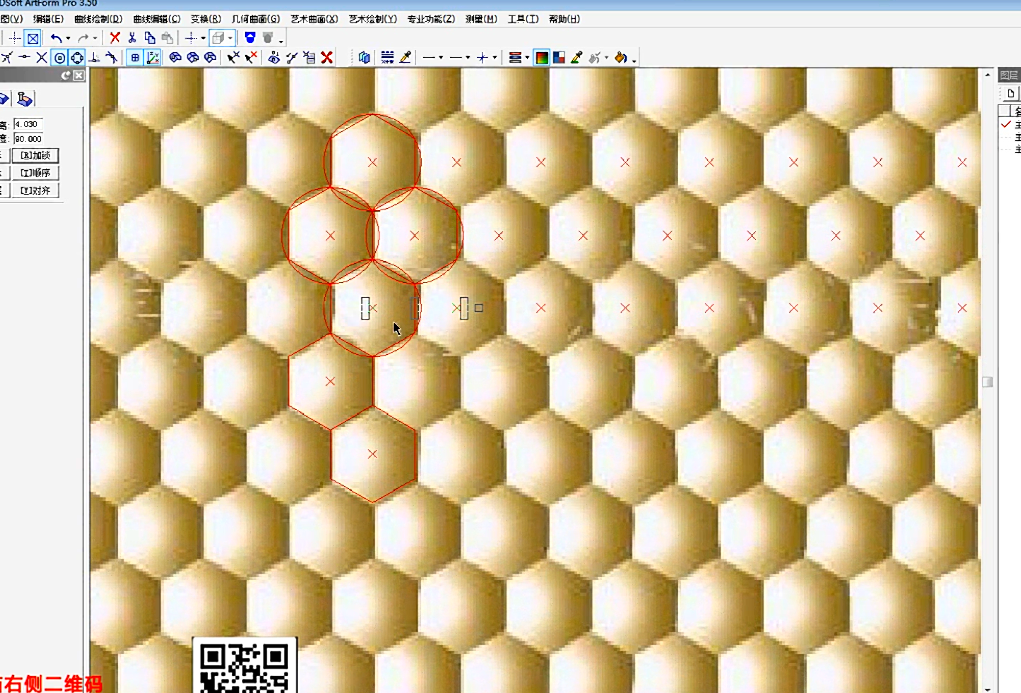Click the blue shield-shaped icon
Image resolution: width=1021 pixels, height=693 pixels.
[x=250, y=38]
